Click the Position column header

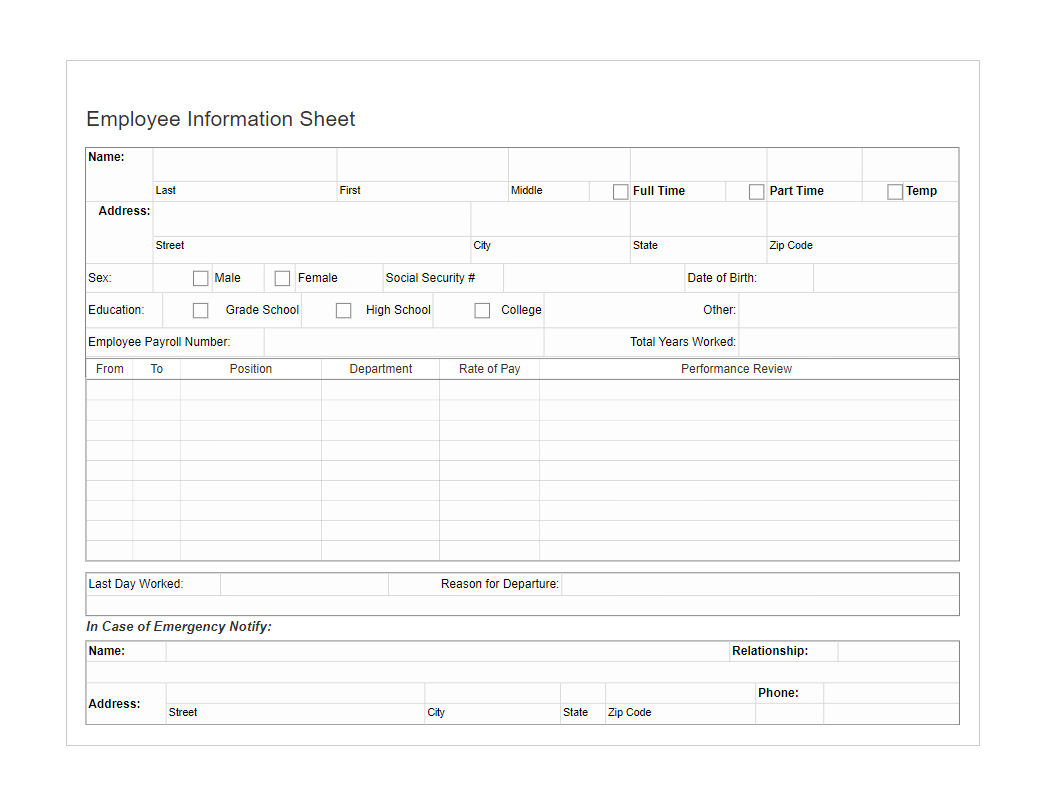(251, 370)
